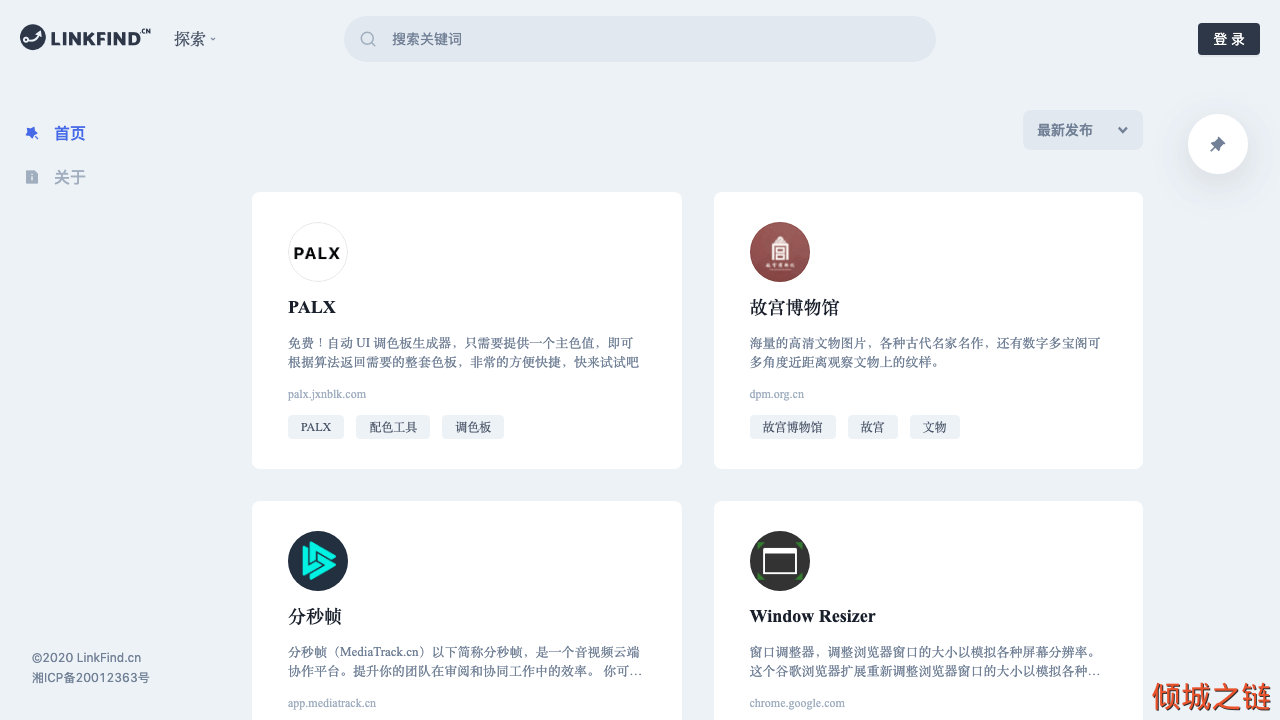
Task: Click the PALX description text
Action: [x=464, y=352]
